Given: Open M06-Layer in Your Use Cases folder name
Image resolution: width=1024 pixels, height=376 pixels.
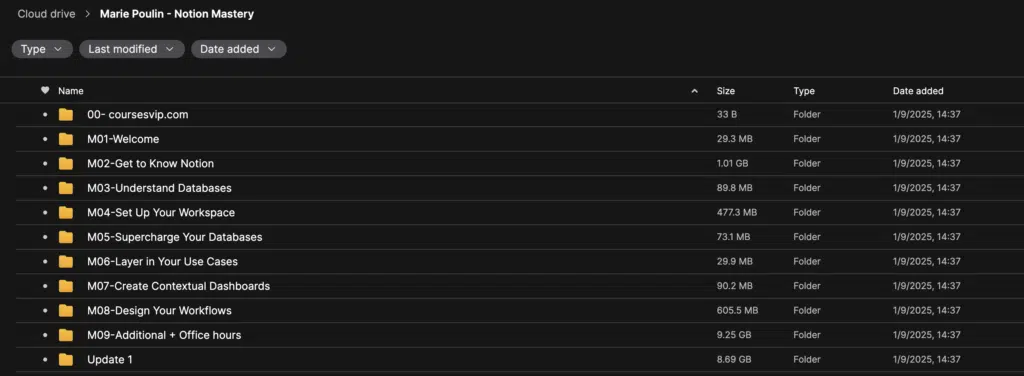Looking at the screenshot, I should point(163,262).
